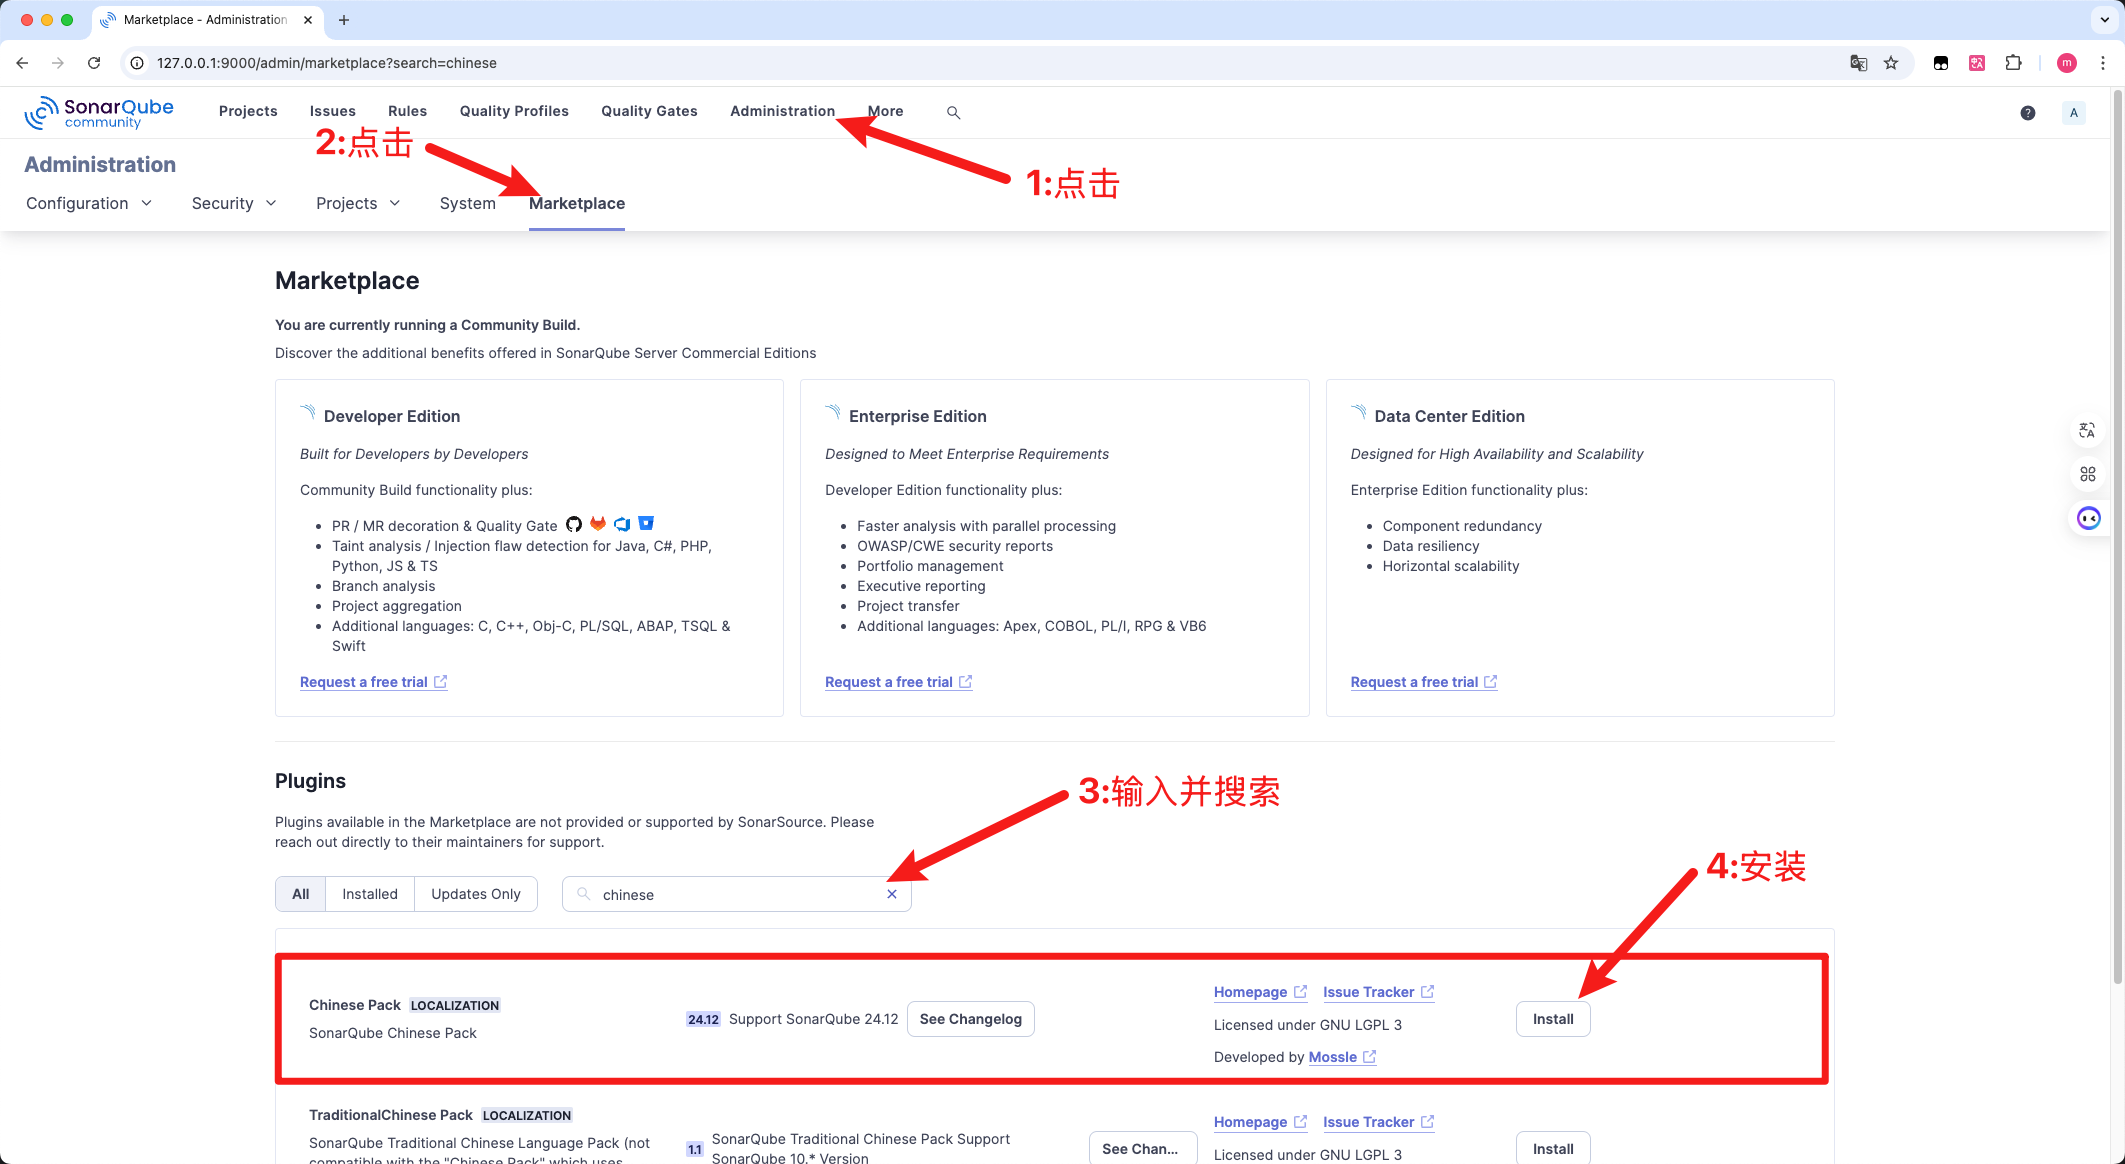Open the help question mark icon
This screenshot has height=1164, width=2125.
pos(2027,113)
